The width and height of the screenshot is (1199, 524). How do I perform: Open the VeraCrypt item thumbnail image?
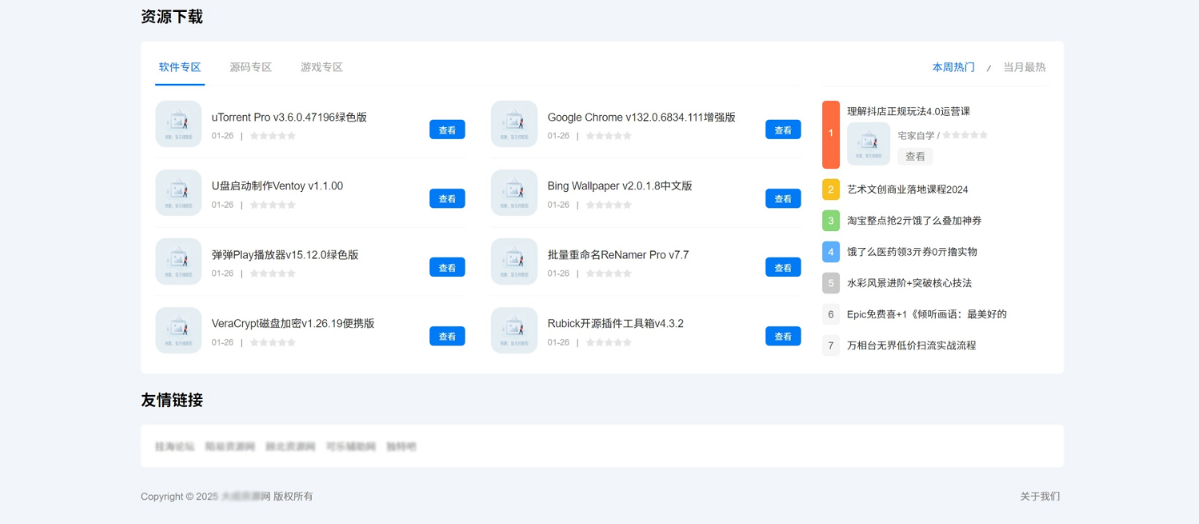(x=178, y=330)
